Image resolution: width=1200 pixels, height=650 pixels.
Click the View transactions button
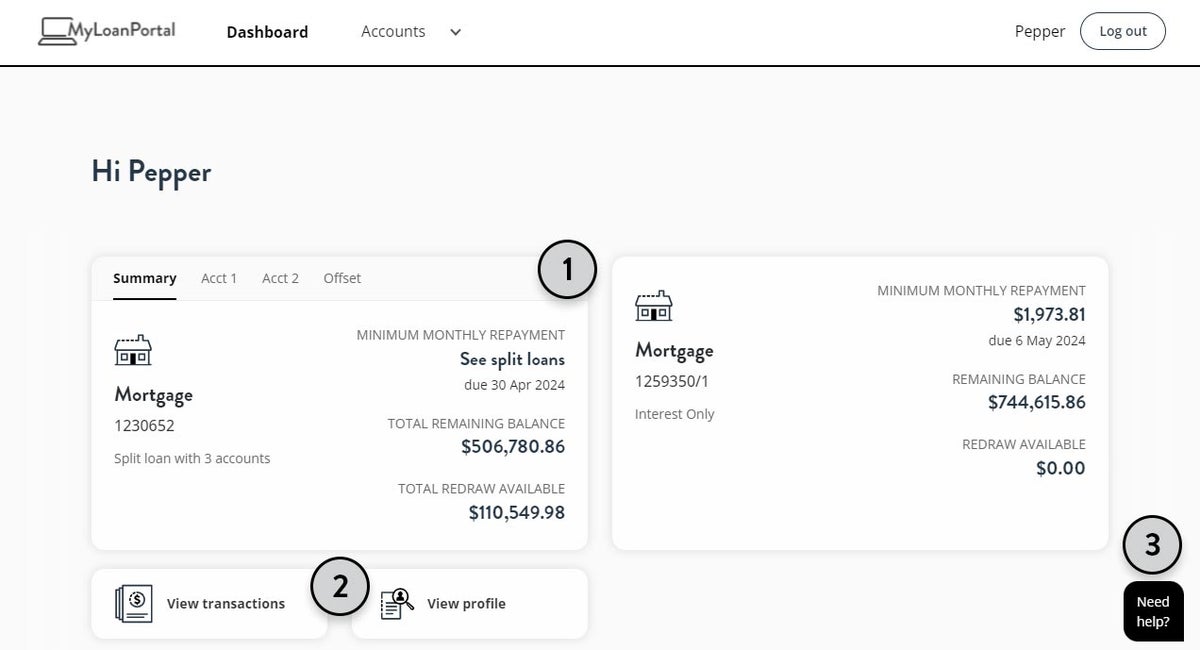pyautogui.click(x=210, y=602)
